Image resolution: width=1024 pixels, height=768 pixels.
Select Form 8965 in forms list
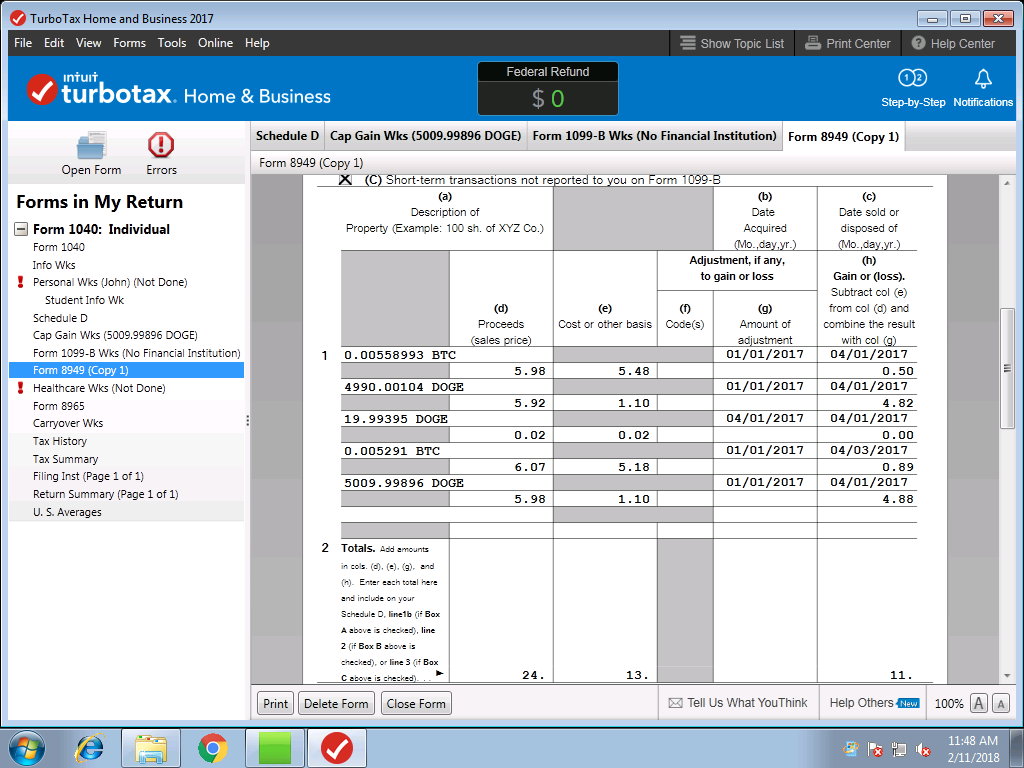tap(59, 406)
